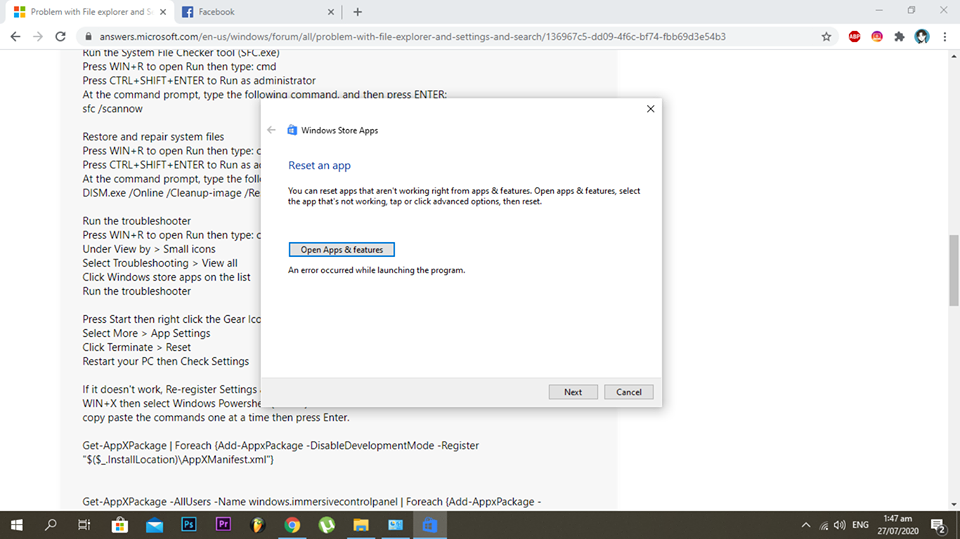Launch Microsoft Store from the taskbar
960x539 pixels.
point(119,525)
